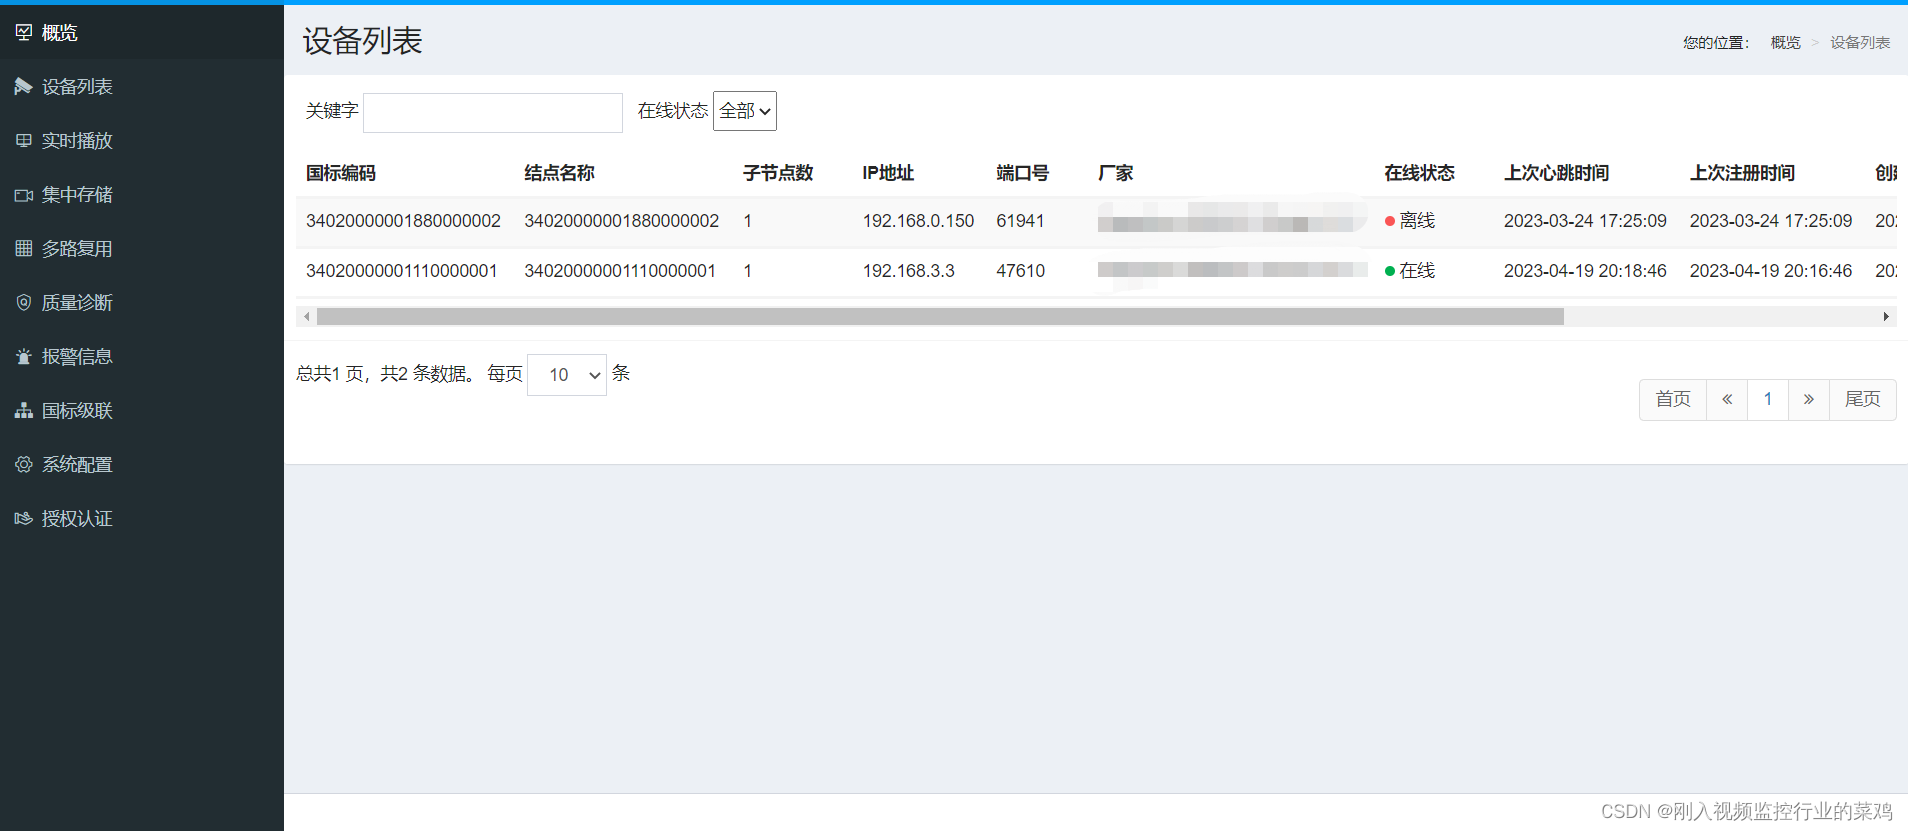Open the 在线状态 全部 dropdown

point(745,111)
